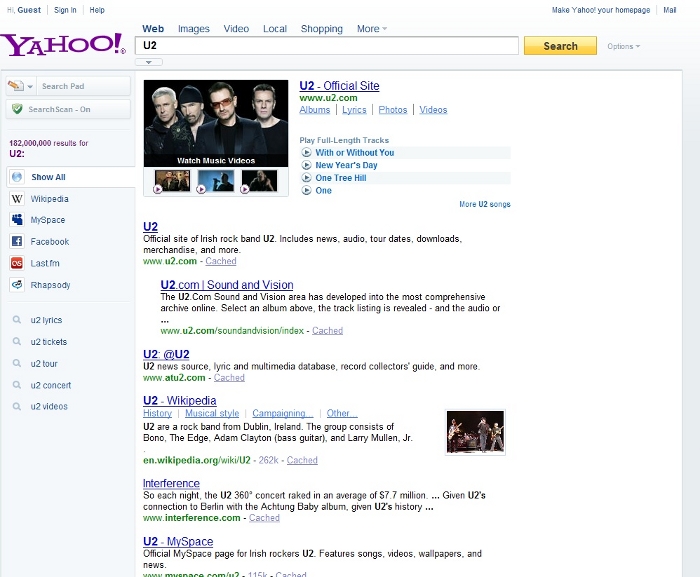The image size is (700, 577).
Task: Open third small music video thumbnail
Action: [259, 181]
